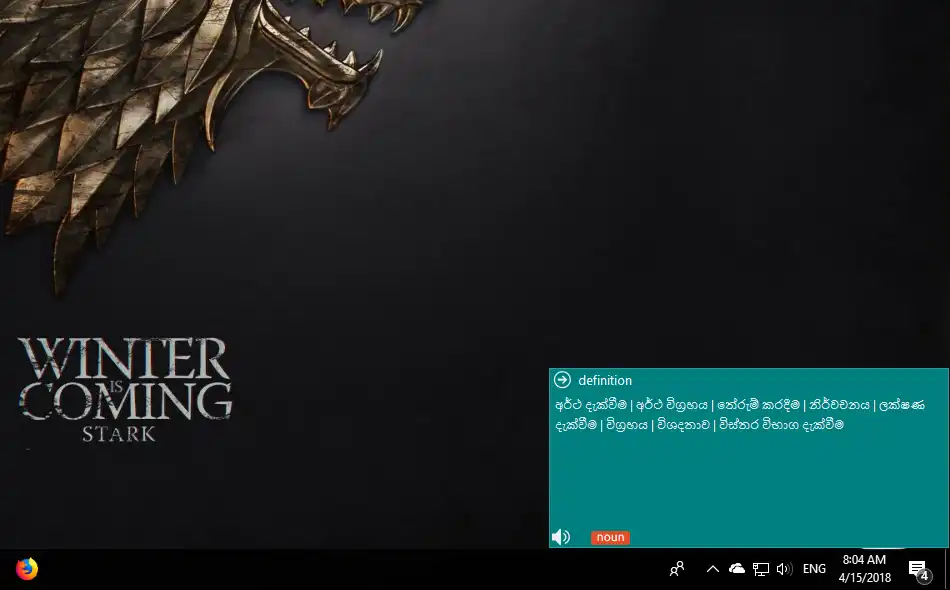Viewport: 950px width, 590px height.
Task: Open network settings tray icon
Action: (x=760, y=569)
